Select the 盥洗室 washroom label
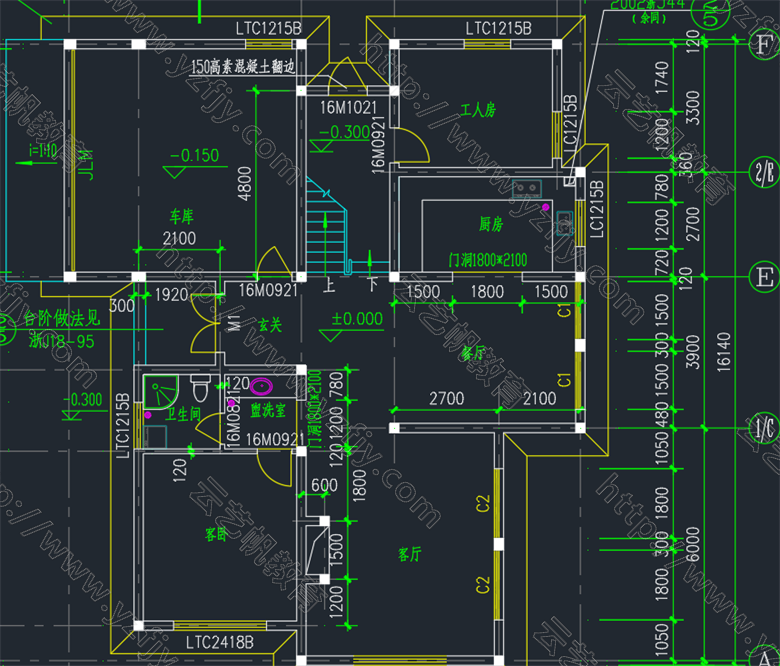The image size is (780, 666). (268, 410)
